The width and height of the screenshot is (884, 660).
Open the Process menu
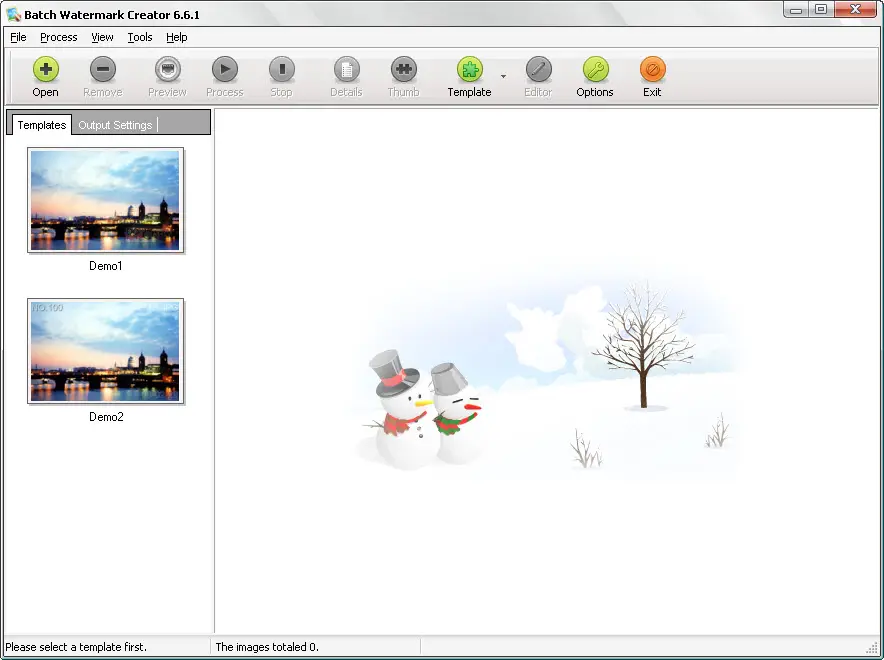pyautogui.click(x=59, y=37)
